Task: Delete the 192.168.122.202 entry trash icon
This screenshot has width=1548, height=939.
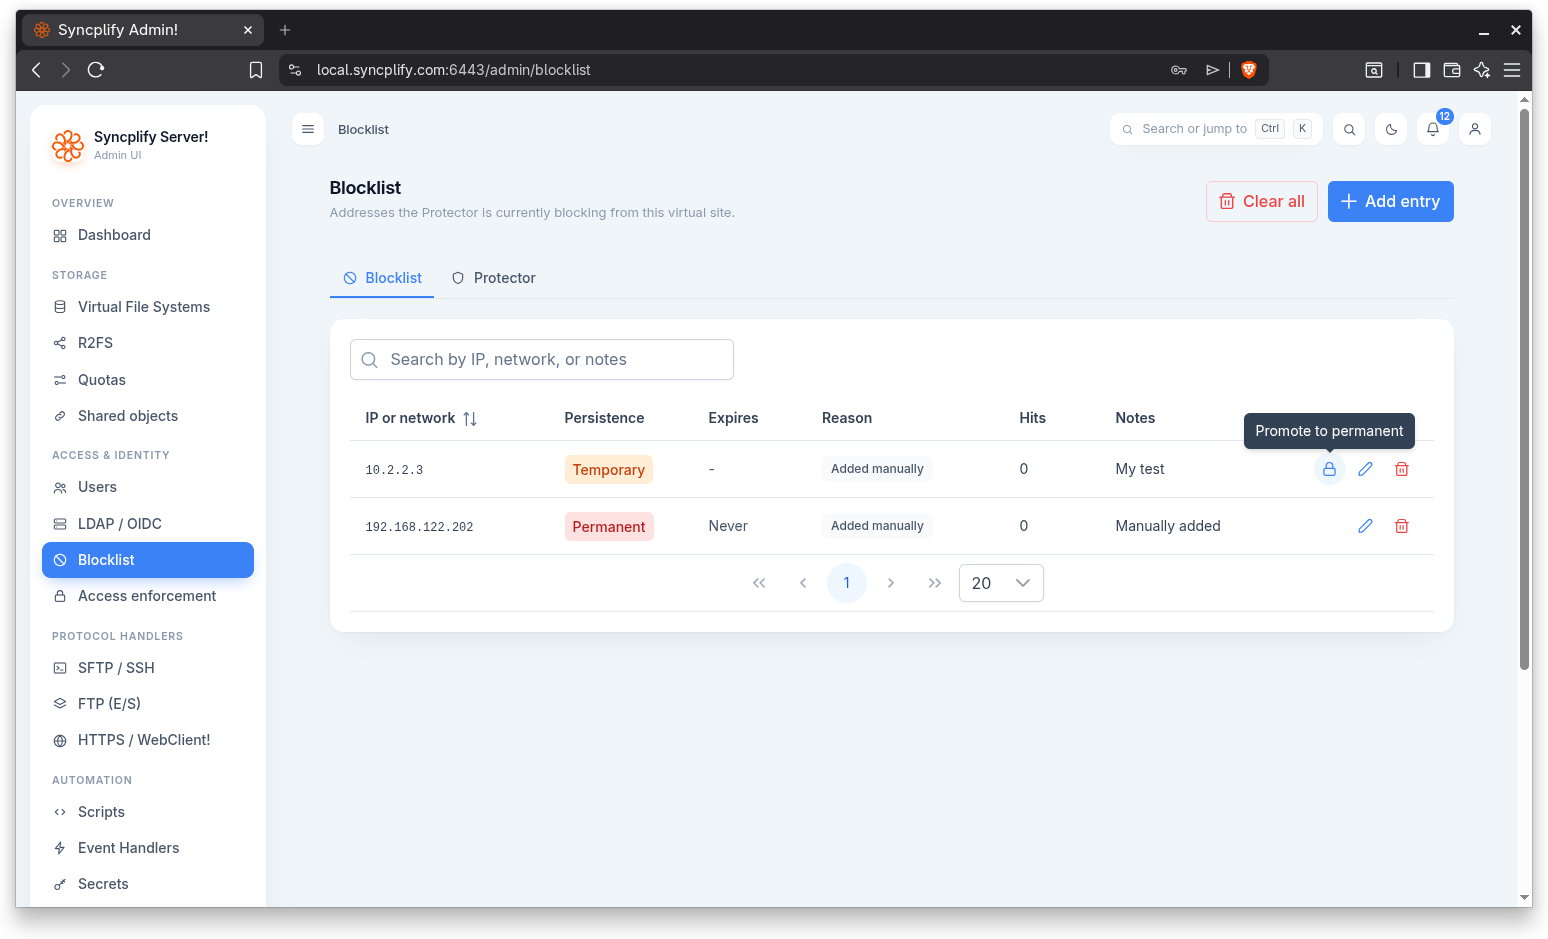Action: (1401, 526)
